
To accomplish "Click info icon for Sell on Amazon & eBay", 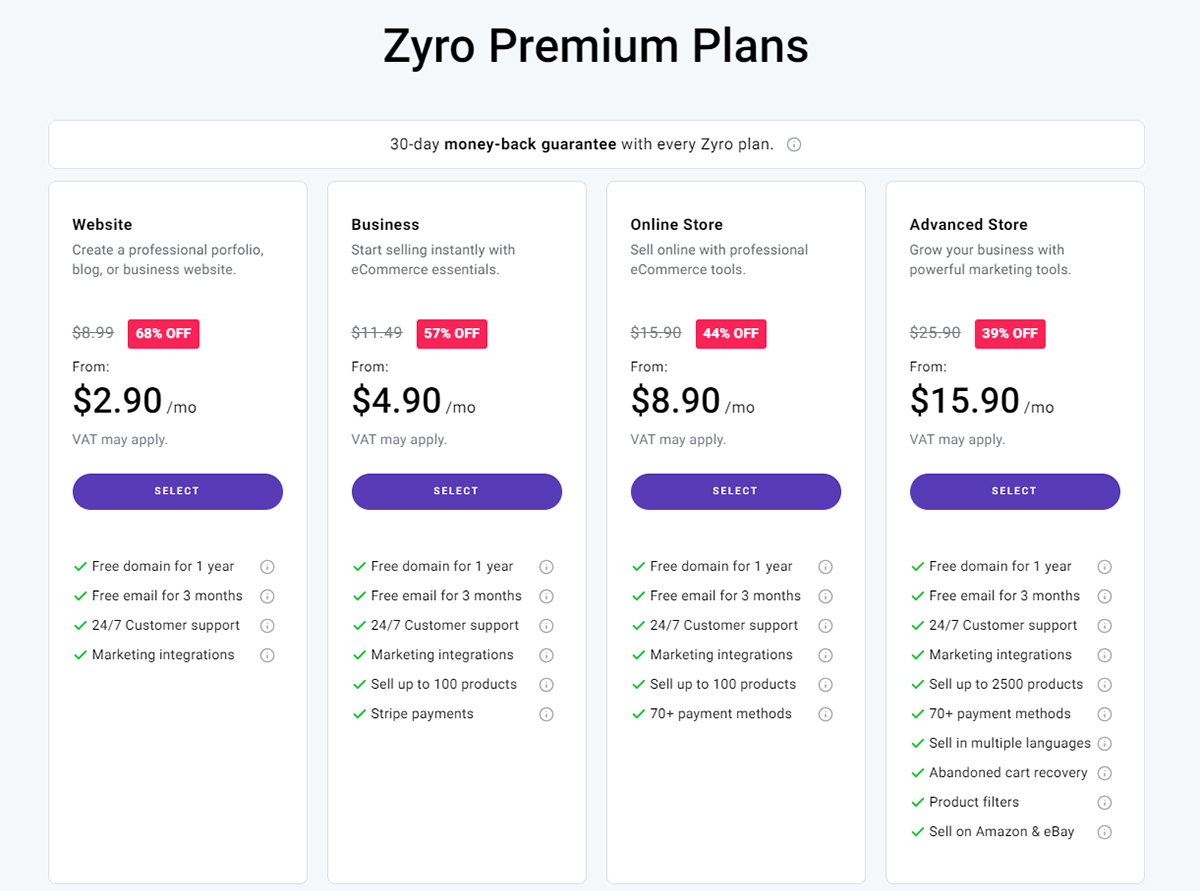I will (1104, 832).
